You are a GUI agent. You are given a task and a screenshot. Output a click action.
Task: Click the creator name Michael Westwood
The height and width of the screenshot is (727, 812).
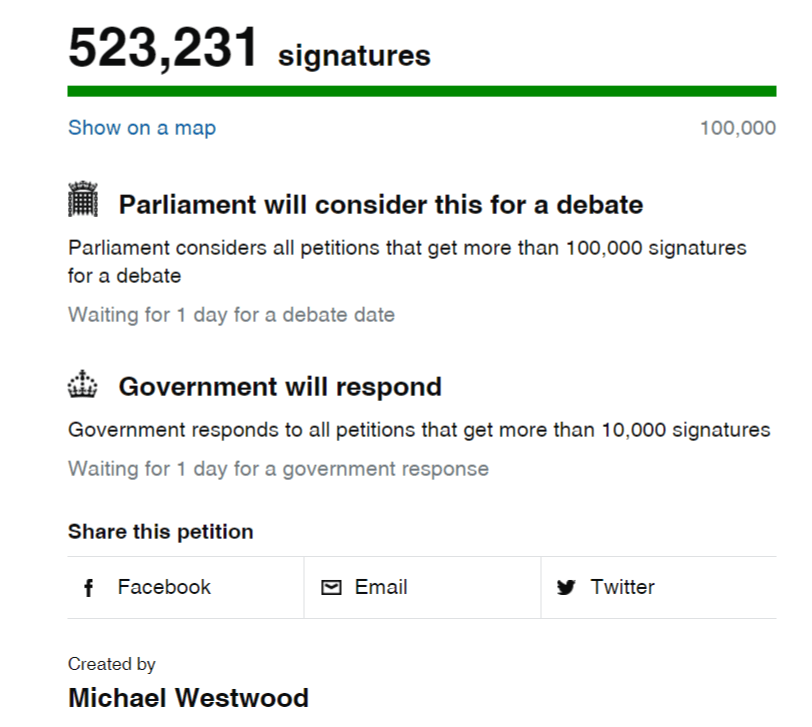[x=188, y=697]
